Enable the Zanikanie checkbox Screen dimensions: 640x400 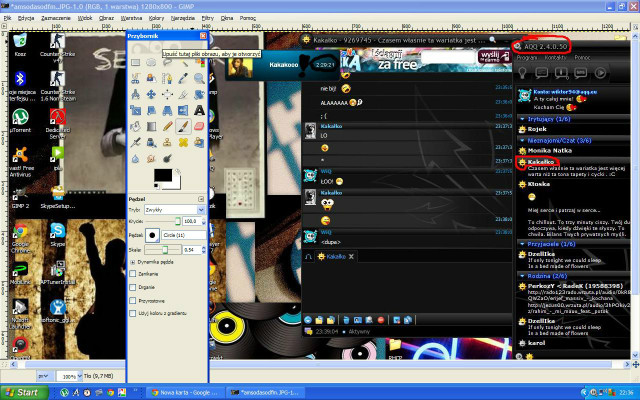133,274
